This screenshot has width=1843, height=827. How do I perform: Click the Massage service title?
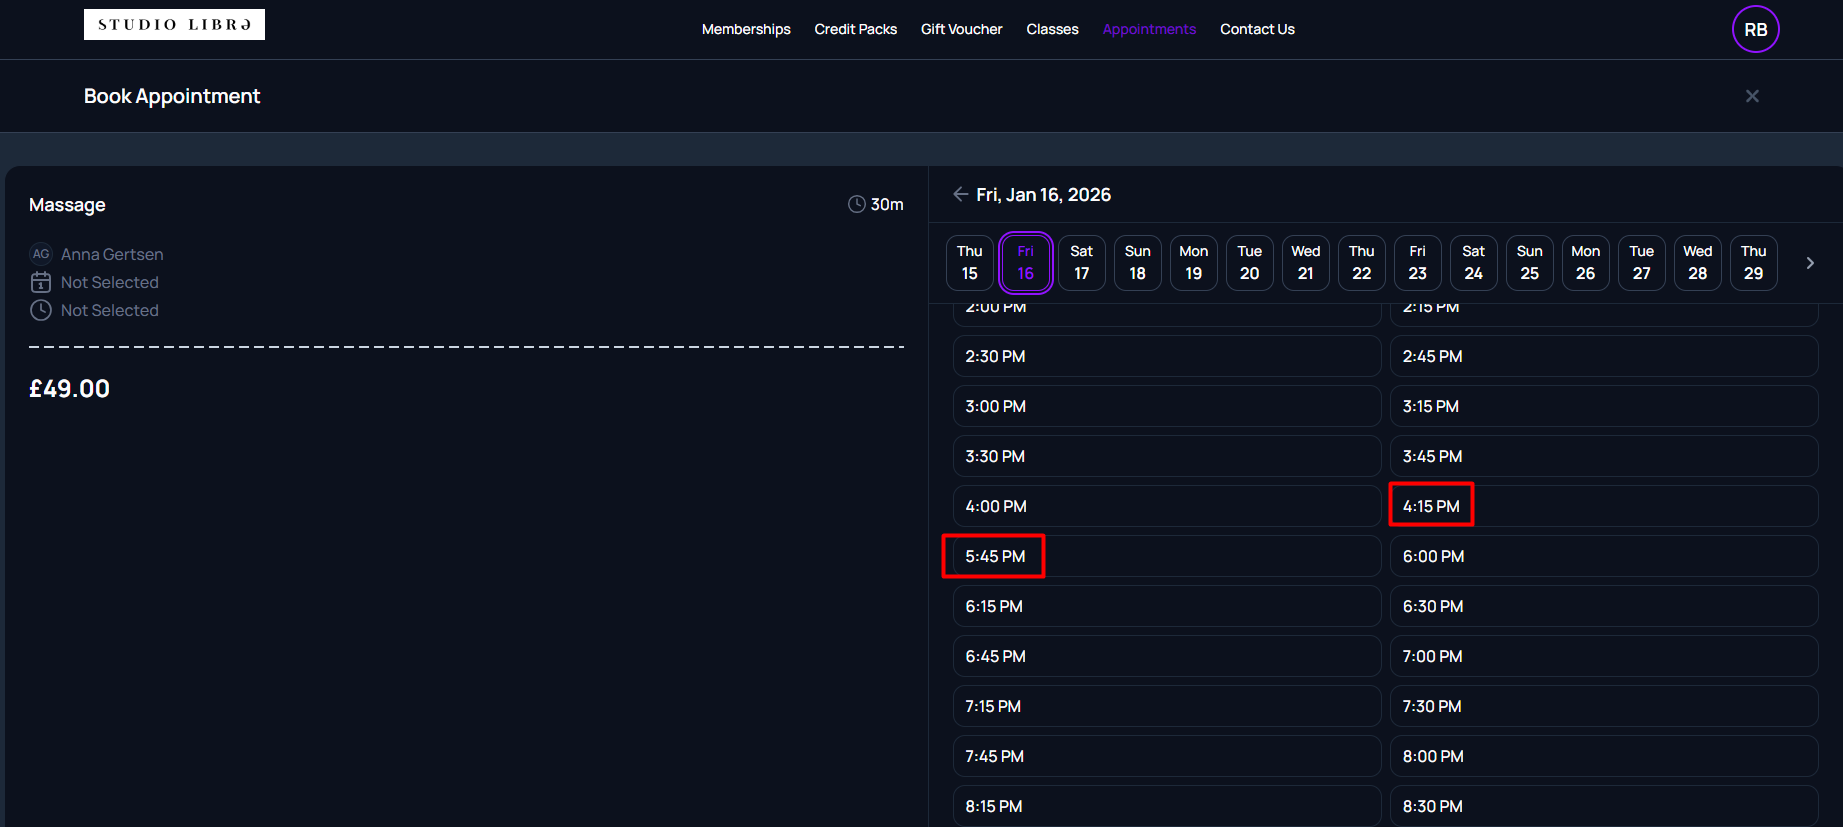click(x=67, y=205)
